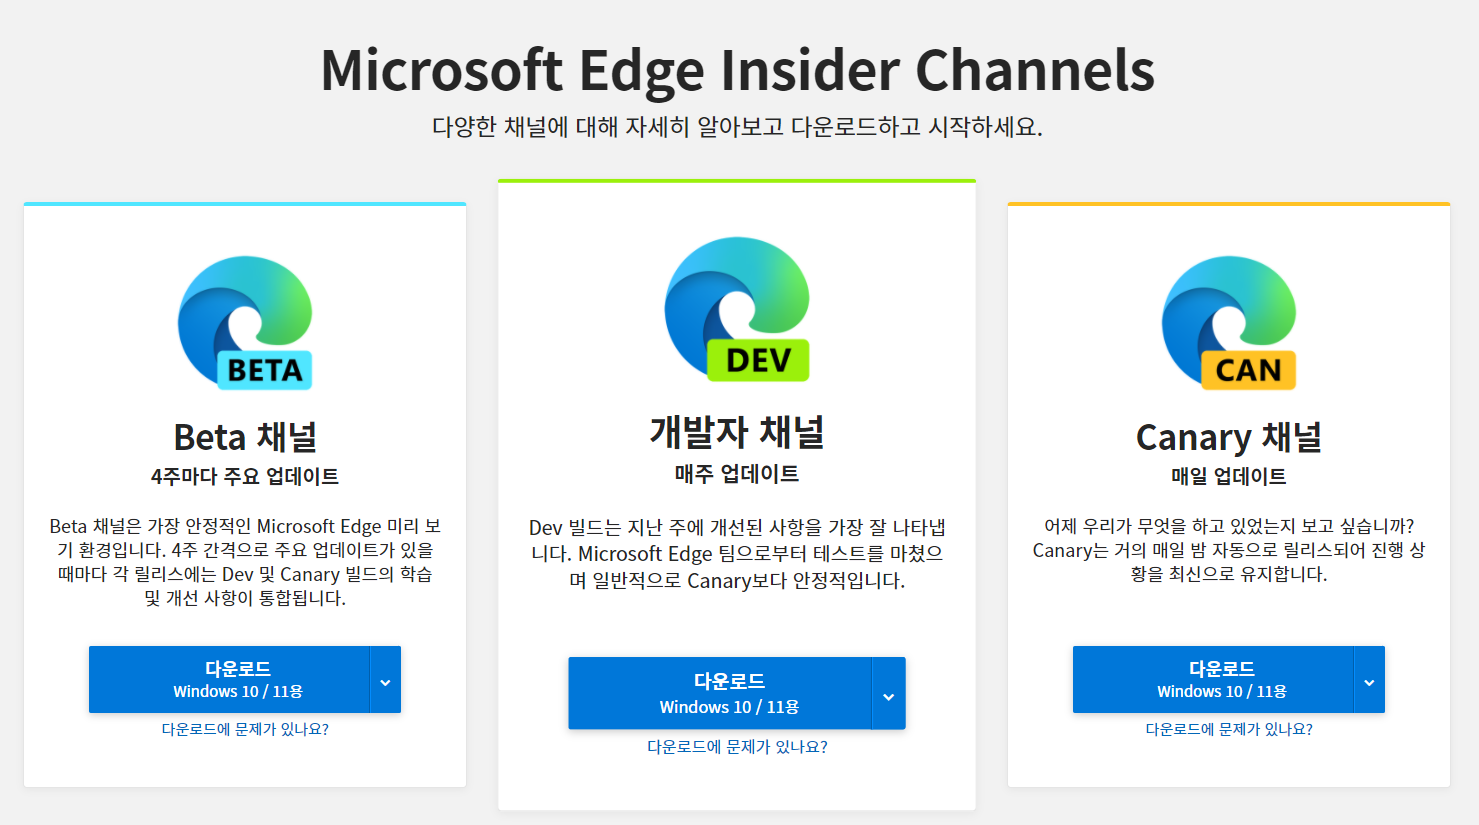Click the Edge Beta logo icon
Image resolution: width=1479 pixels, height=825 pixels.
point(245,323)
